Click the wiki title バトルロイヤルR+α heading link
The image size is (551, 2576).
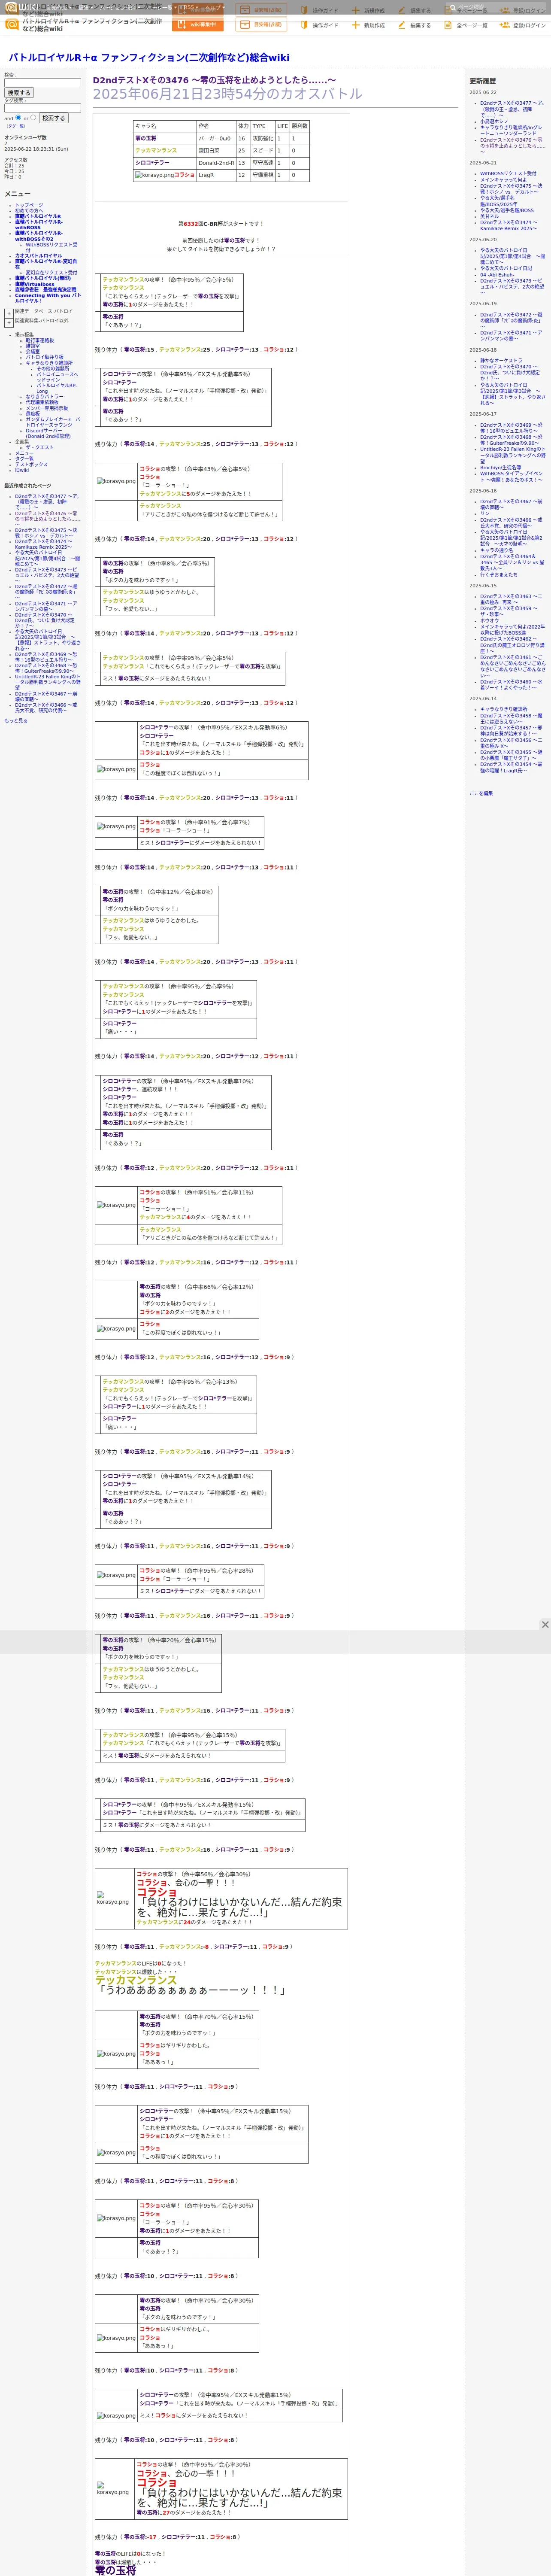click(149, 58)
